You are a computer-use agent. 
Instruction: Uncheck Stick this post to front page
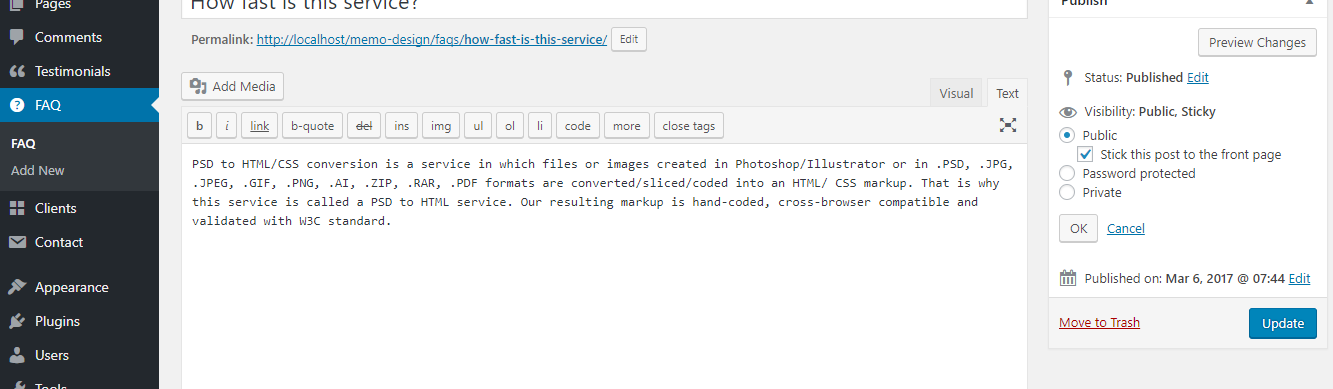(1085, 155)
